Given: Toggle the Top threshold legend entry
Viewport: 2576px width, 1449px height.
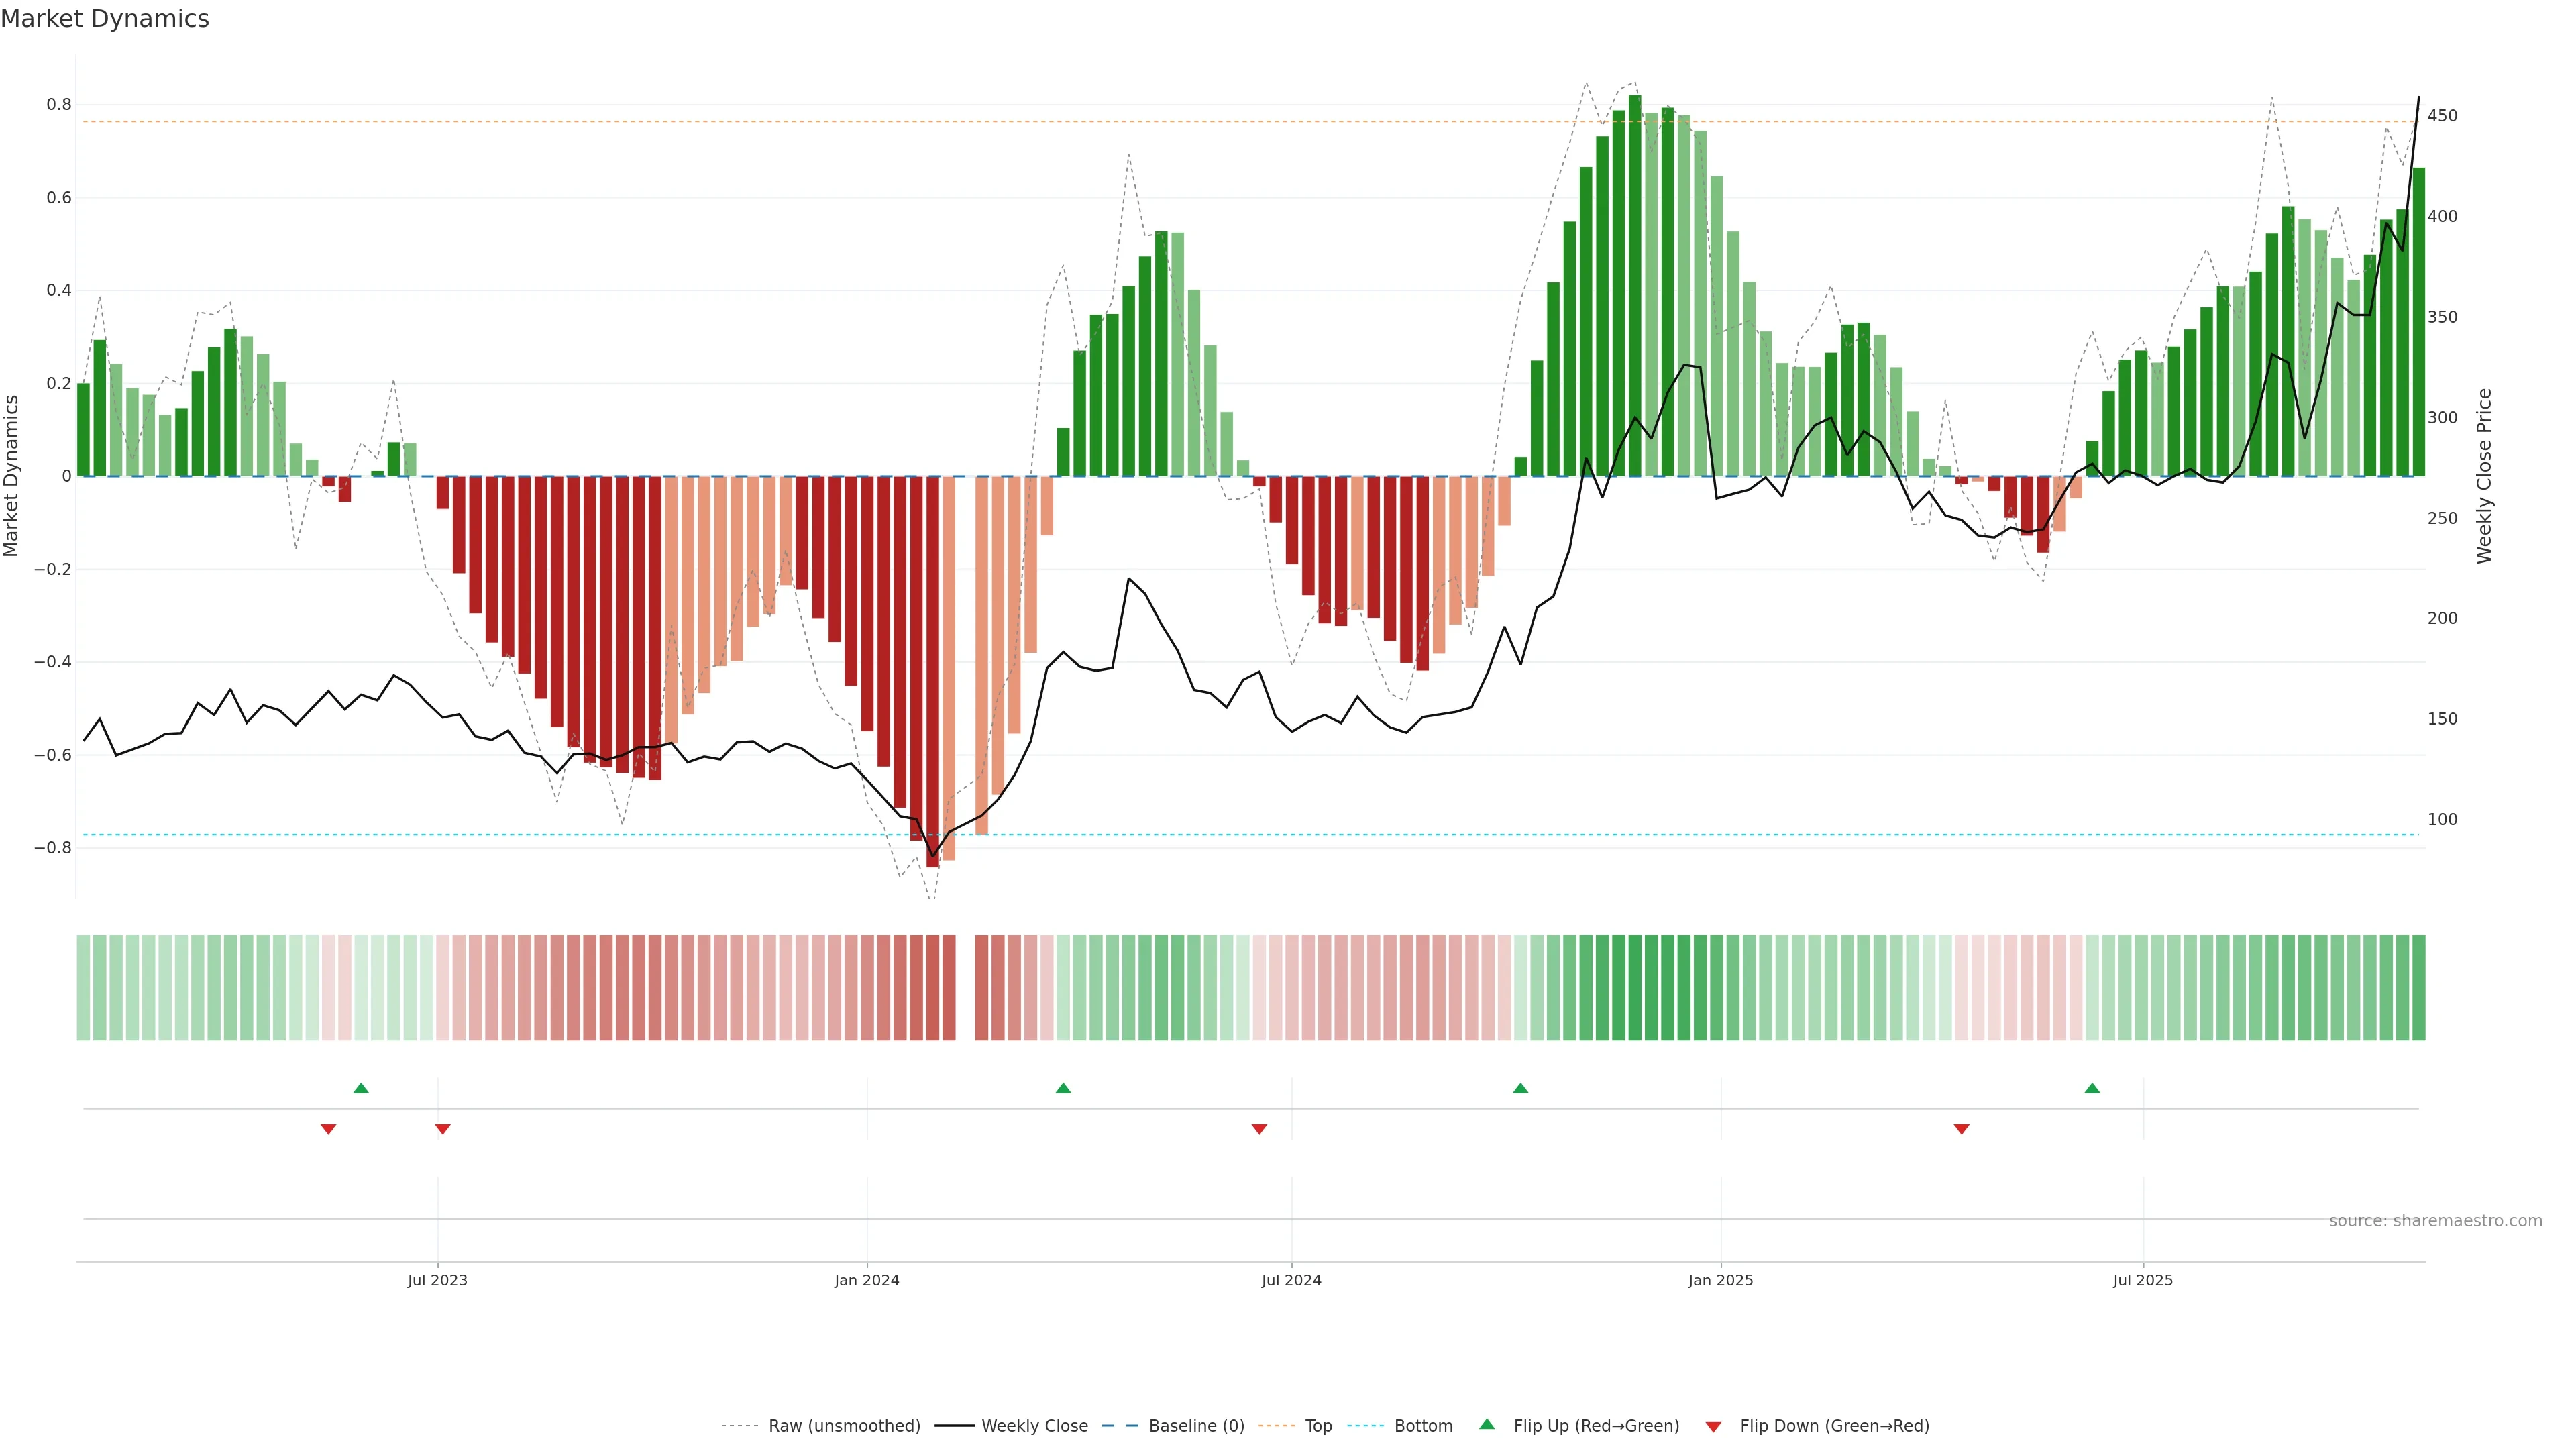Looking at the screenshot, I should tap(1318, 1426).
